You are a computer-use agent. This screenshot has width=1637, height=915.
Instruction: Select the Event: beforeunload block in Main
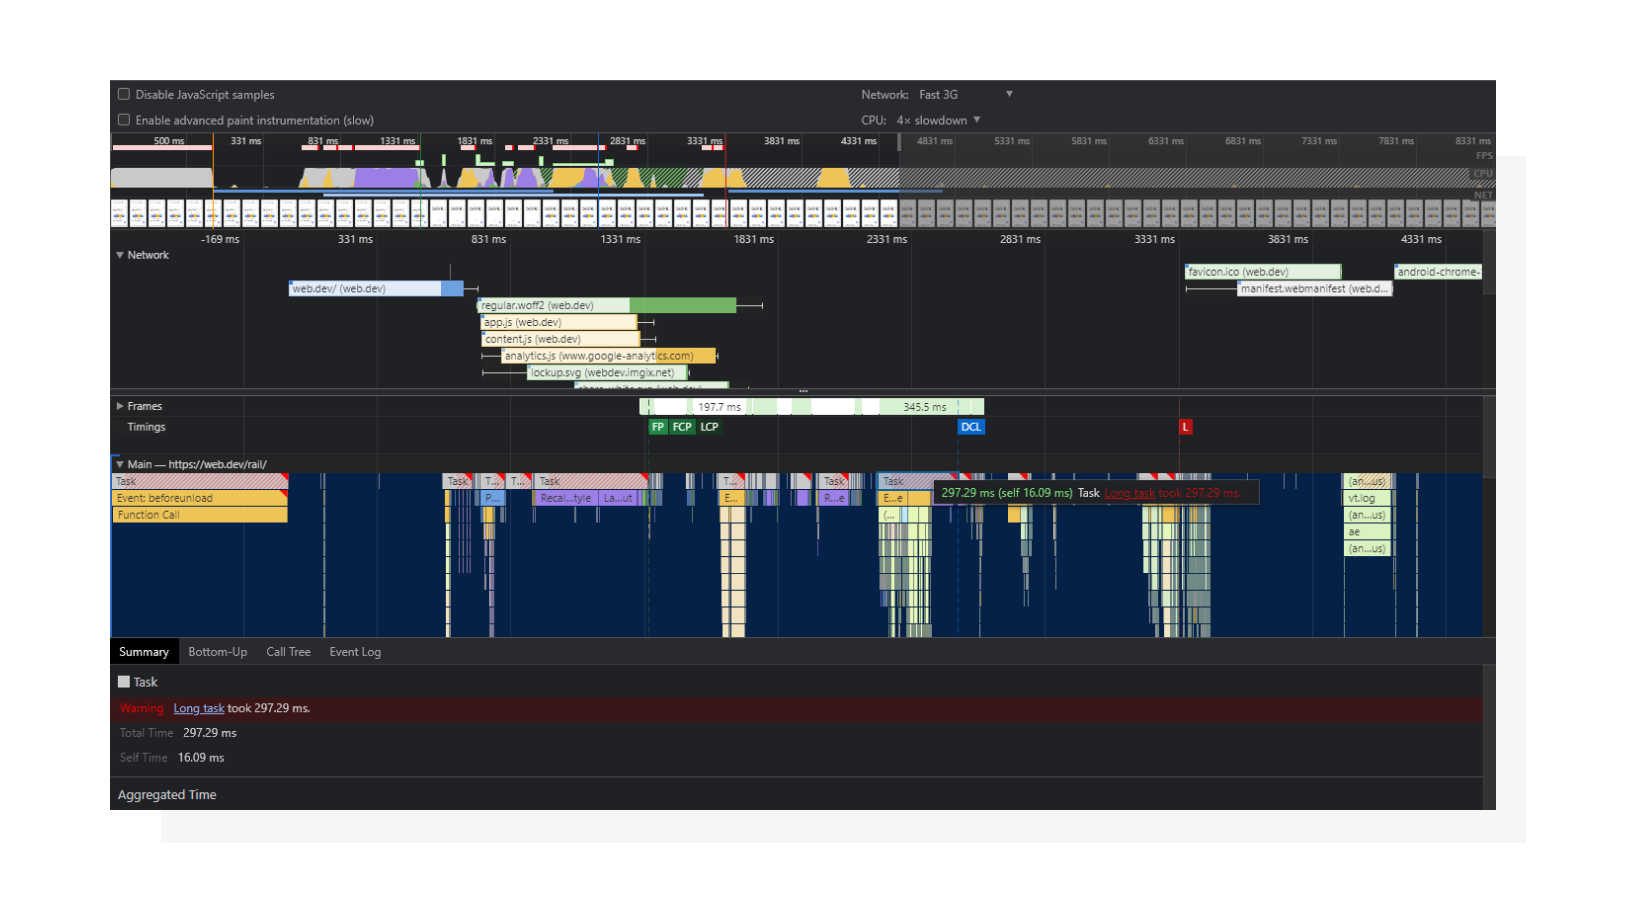coord(198,497)
